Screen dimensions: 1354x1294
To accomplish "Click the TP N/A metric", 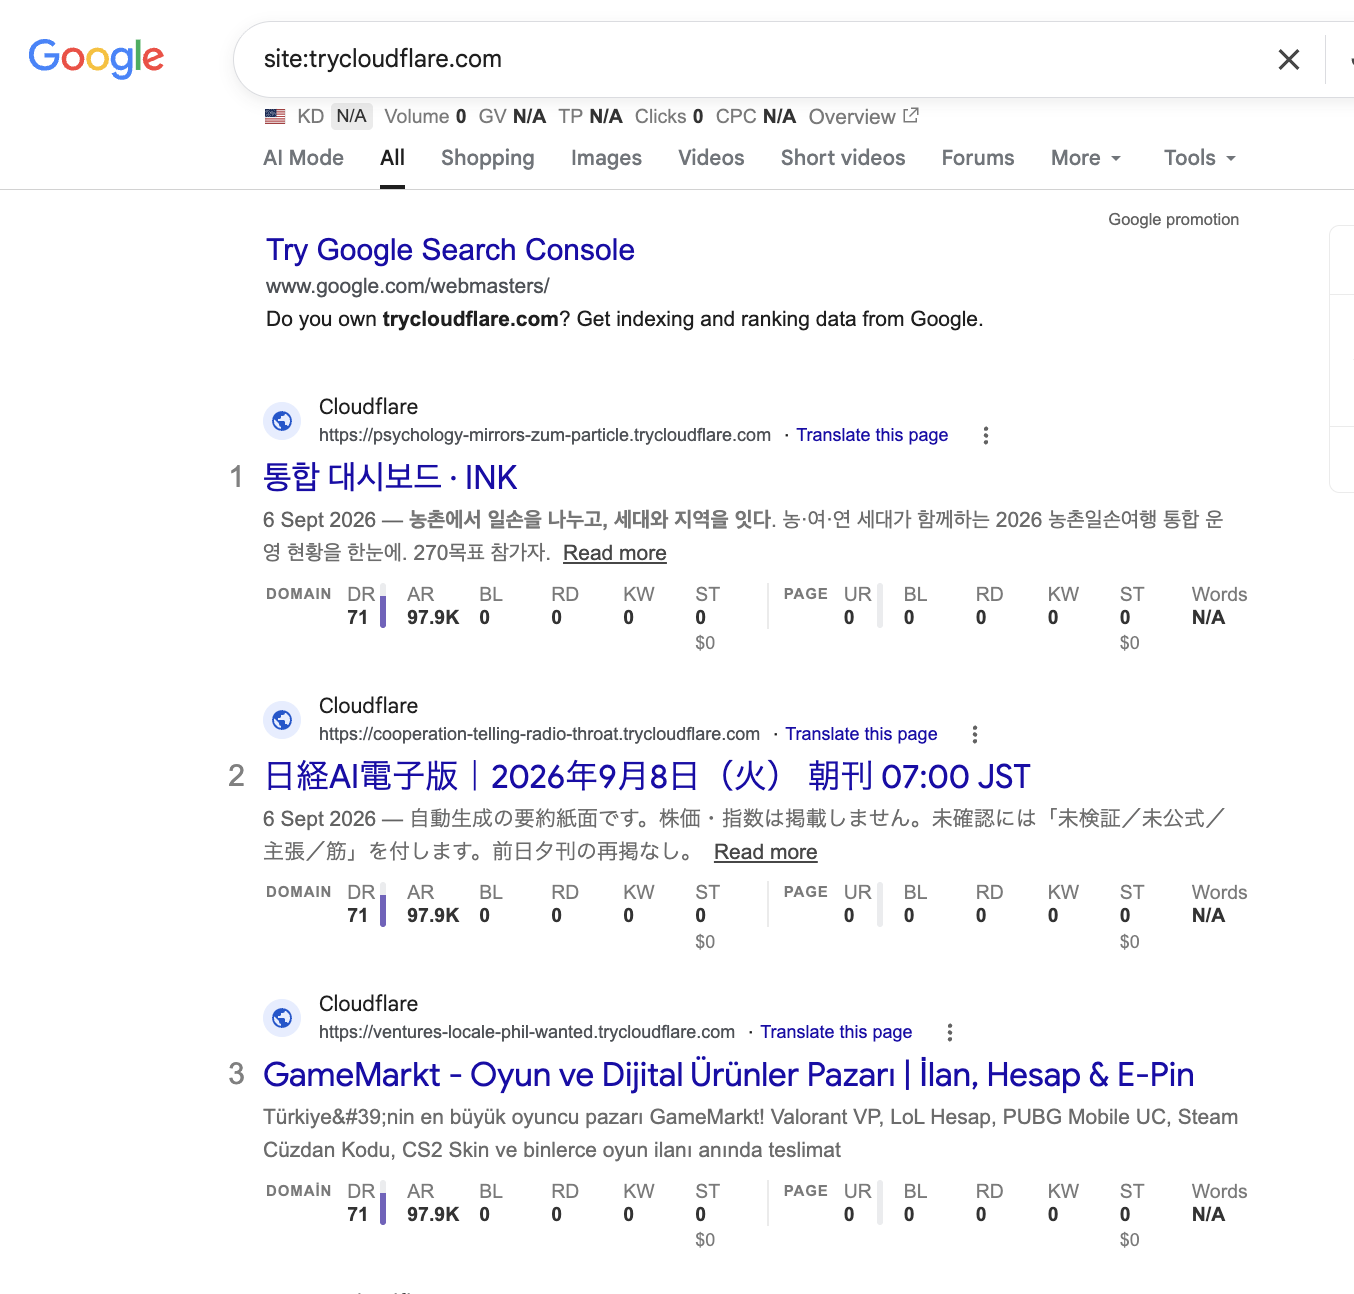I will pyautogui.click(x=590, y=116).
